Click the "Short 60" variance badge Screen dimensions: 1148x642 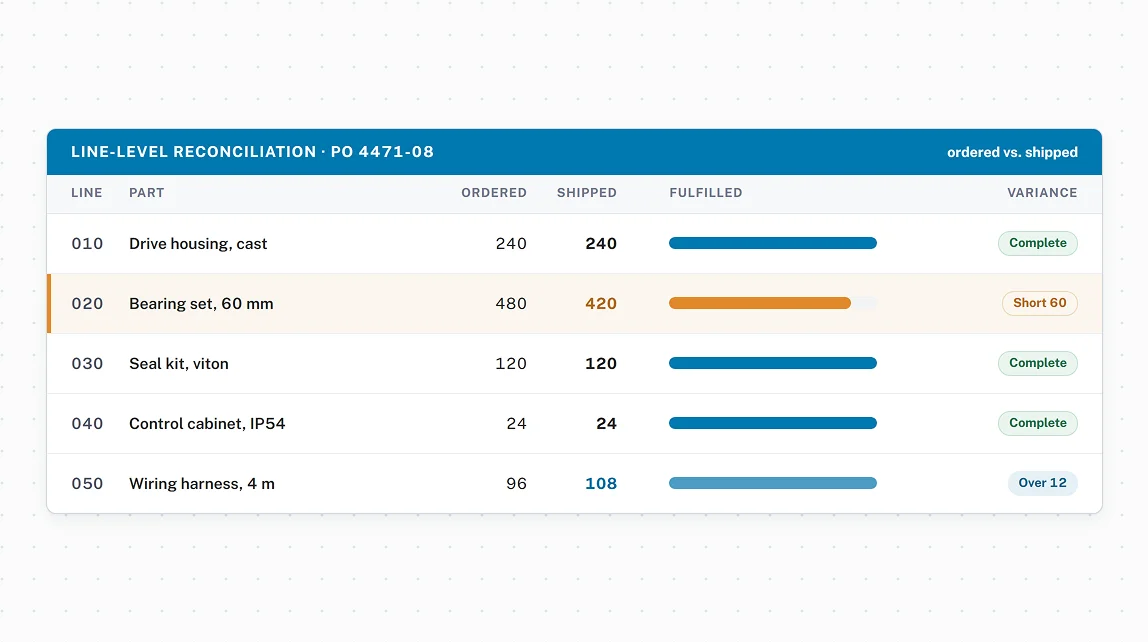pos(1040,303)
